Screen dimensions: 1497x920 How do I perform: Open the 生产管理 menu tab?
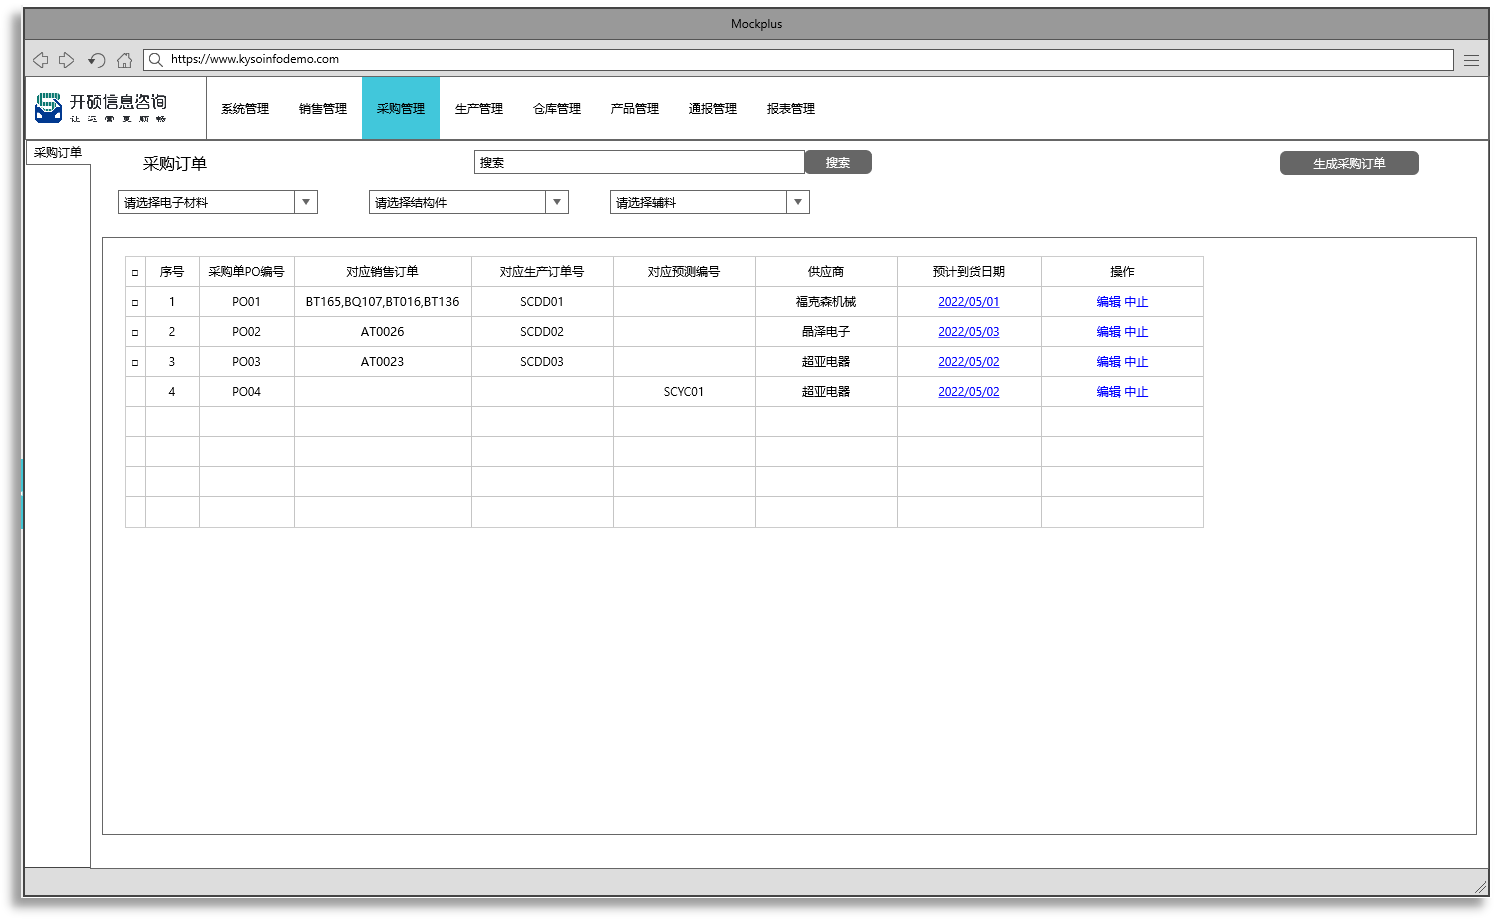(x=479, y=109)
